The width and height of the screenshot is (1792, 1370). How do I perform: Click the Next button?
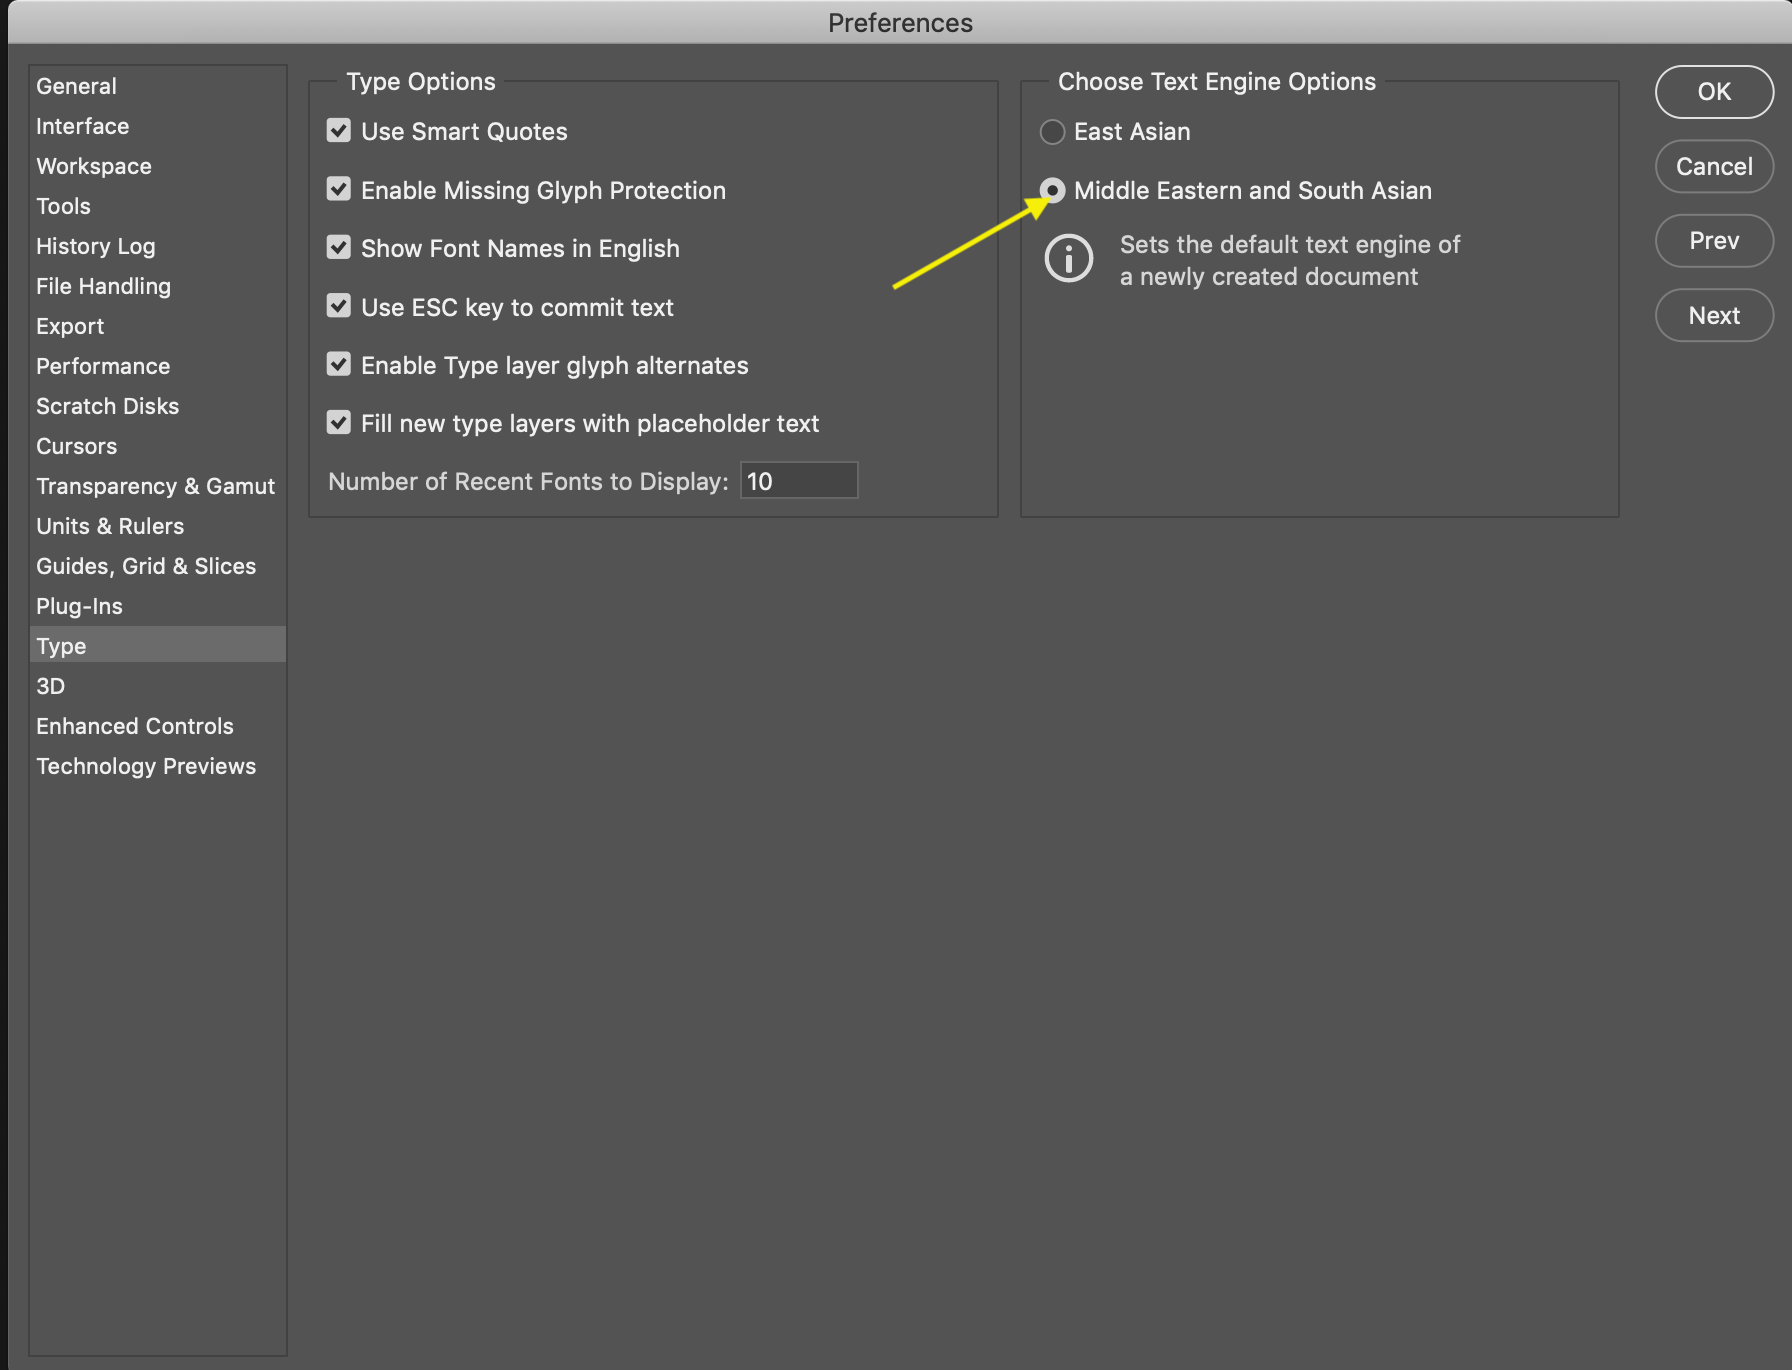point(1714,316)
